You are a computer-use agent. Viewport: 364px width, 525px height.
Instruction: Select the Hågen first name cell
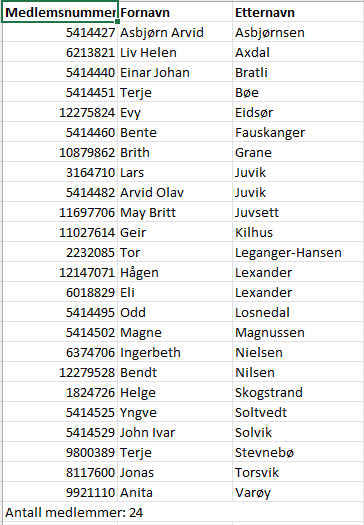[175, 272]
